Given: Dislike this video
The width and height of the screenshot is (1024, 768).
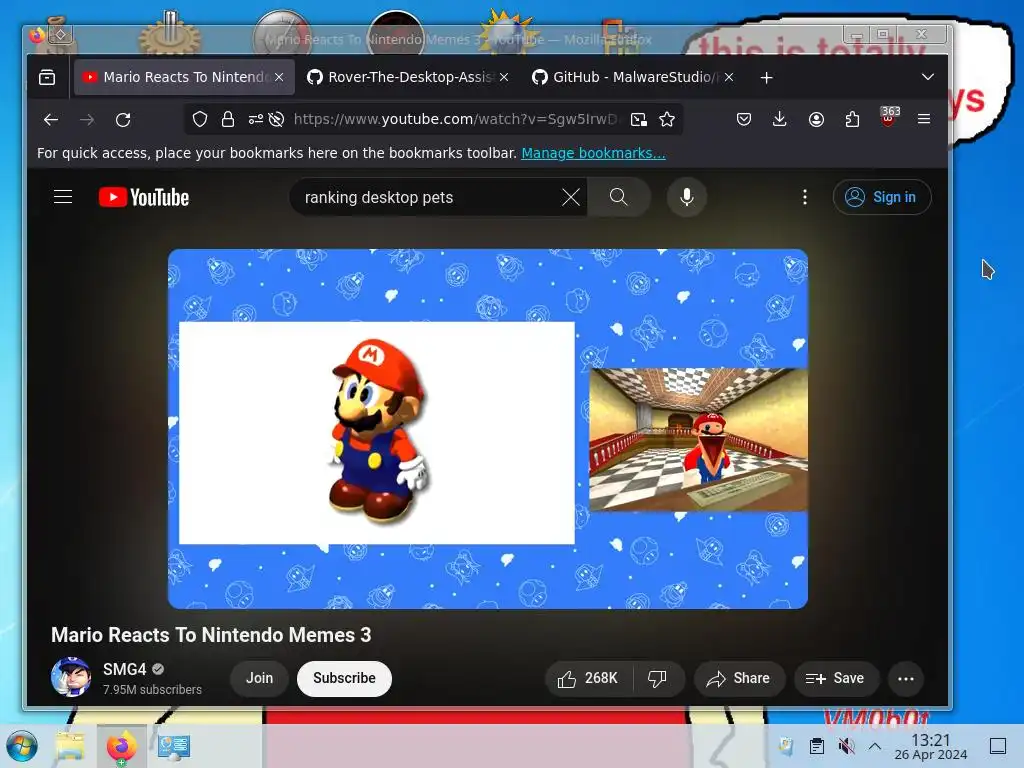Looking at the screenshot, I should [658, 679].
